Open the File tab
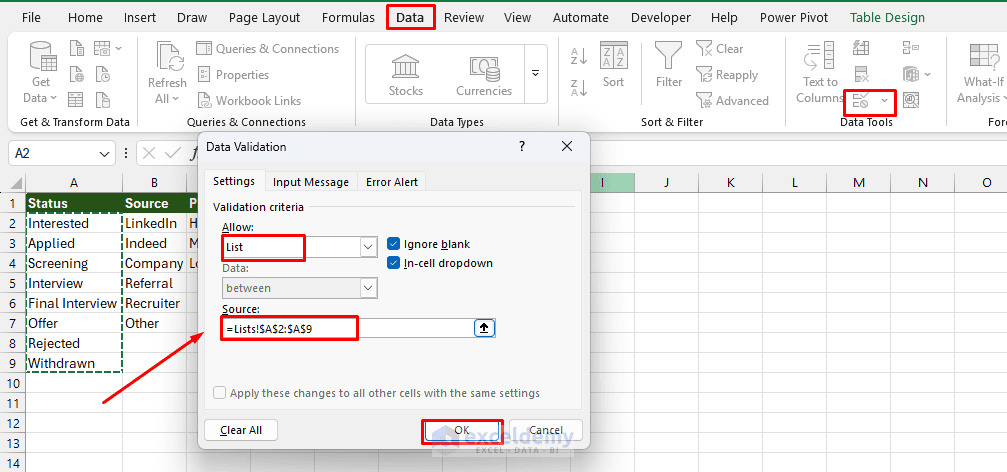1007x472 pixels. (31, 17)
